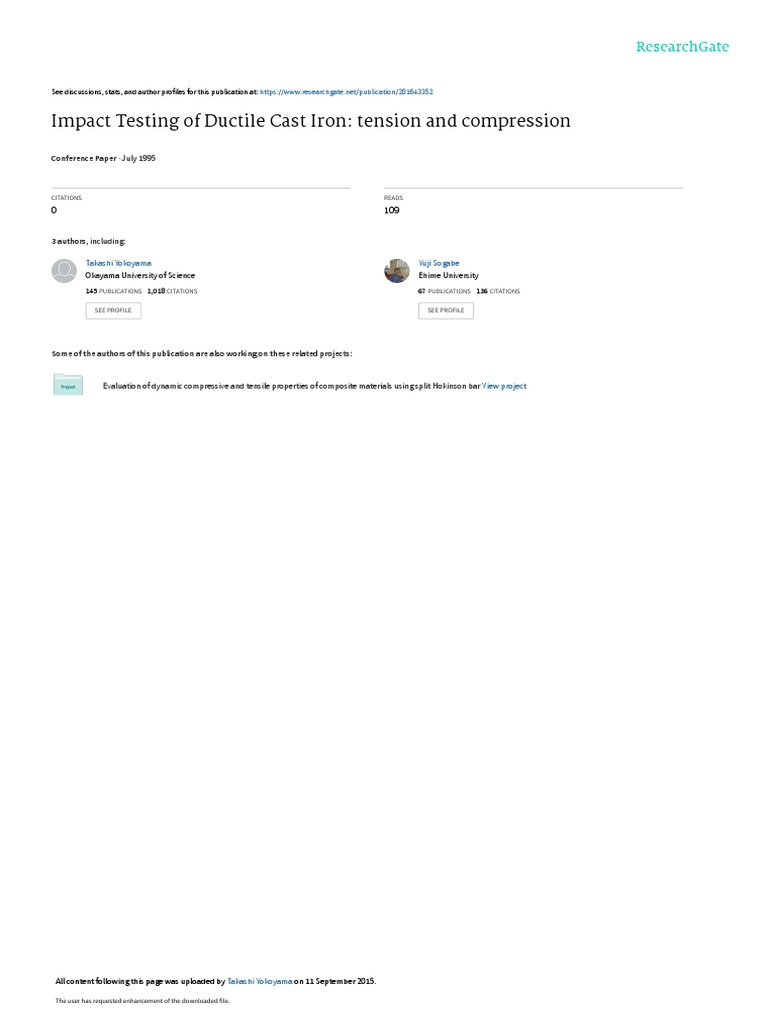Image resolution: width=768 pixels, height=1024 pixels.
Task: Click Takashi Yokoyama's gray avatar icon
Action: tap(64, 271)
